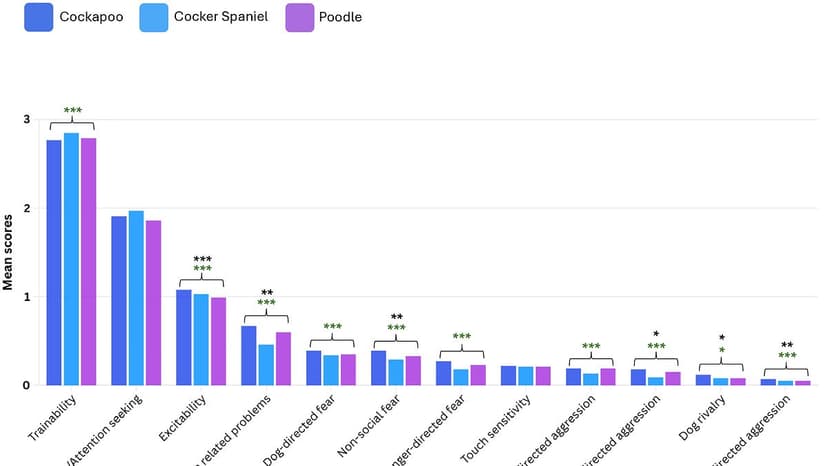Click the green asterisks above Trainability bars
The height and width of the screenshot is (466, 828).
pyautogui.click(x=72, y=111)
